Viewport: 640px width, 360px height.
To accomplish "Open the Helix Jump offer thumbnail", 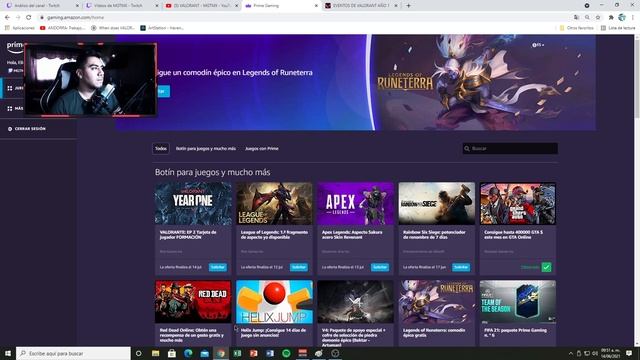I will tap(274, 302).
